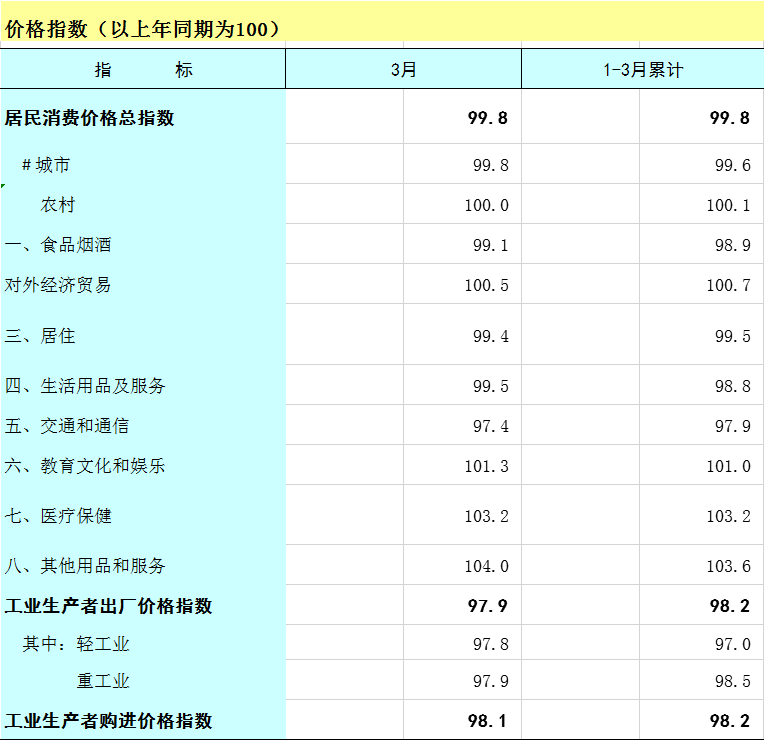Image resolution: width=764 pixels, height=740 pixels.
Task: Select the 居民消费价格总指数 row label
Action: (90, 118)
